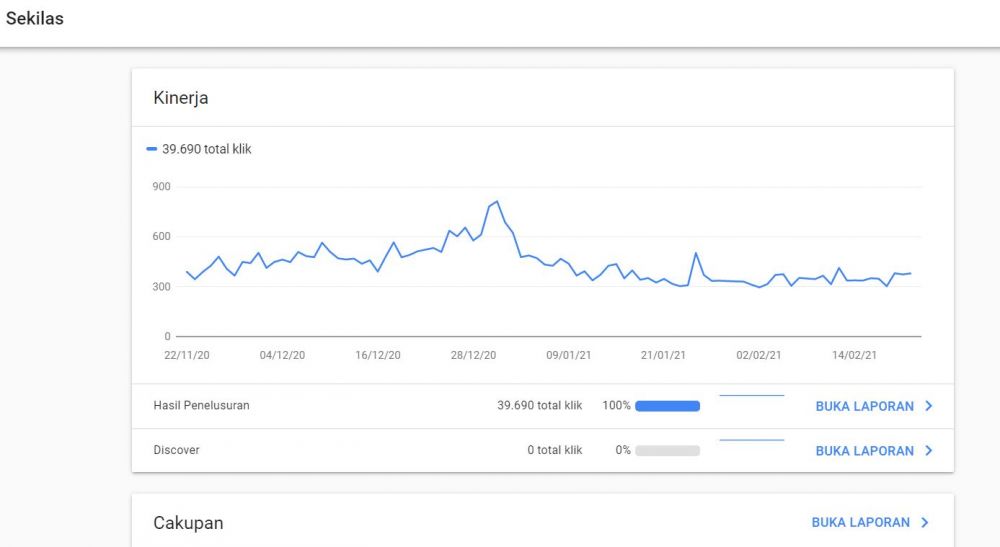Select the Discover row label
Screen dimensions: 1000x547
176,450
